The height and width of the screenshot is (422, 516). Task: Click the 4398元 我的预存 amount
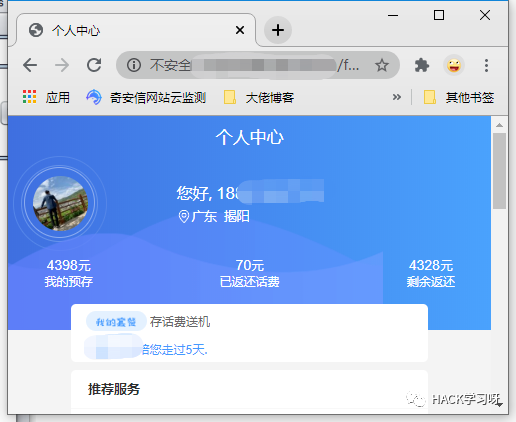pyautogui.click(x=69, y=273)
